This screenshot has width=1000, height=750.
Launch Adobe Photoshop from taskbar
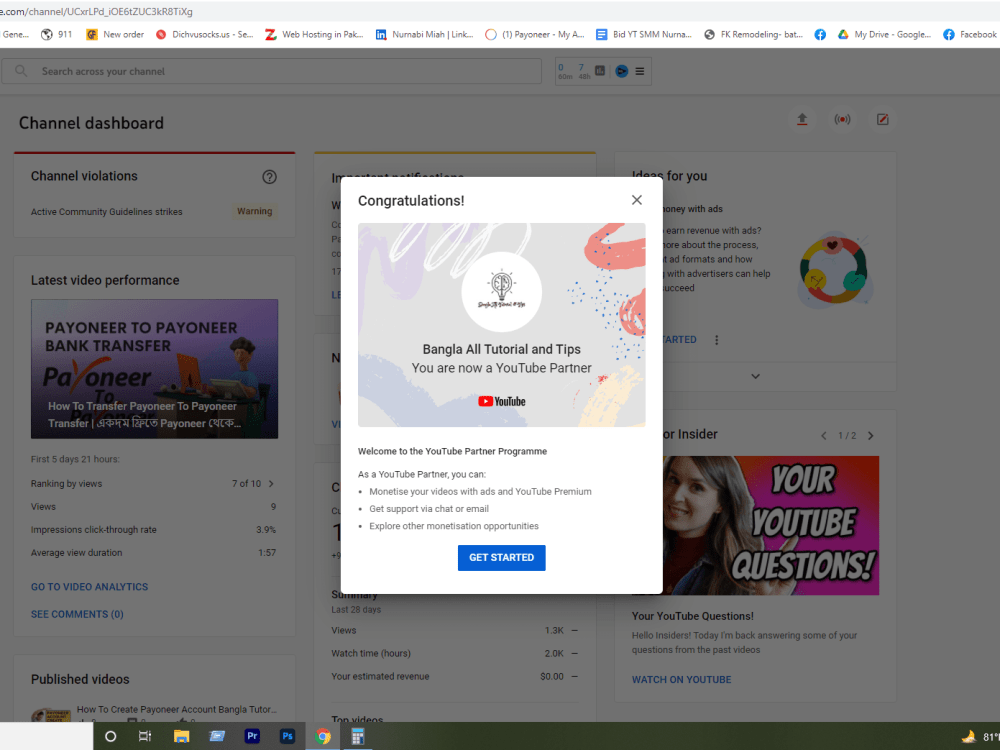pyautogui.click(x=287, y=736)
